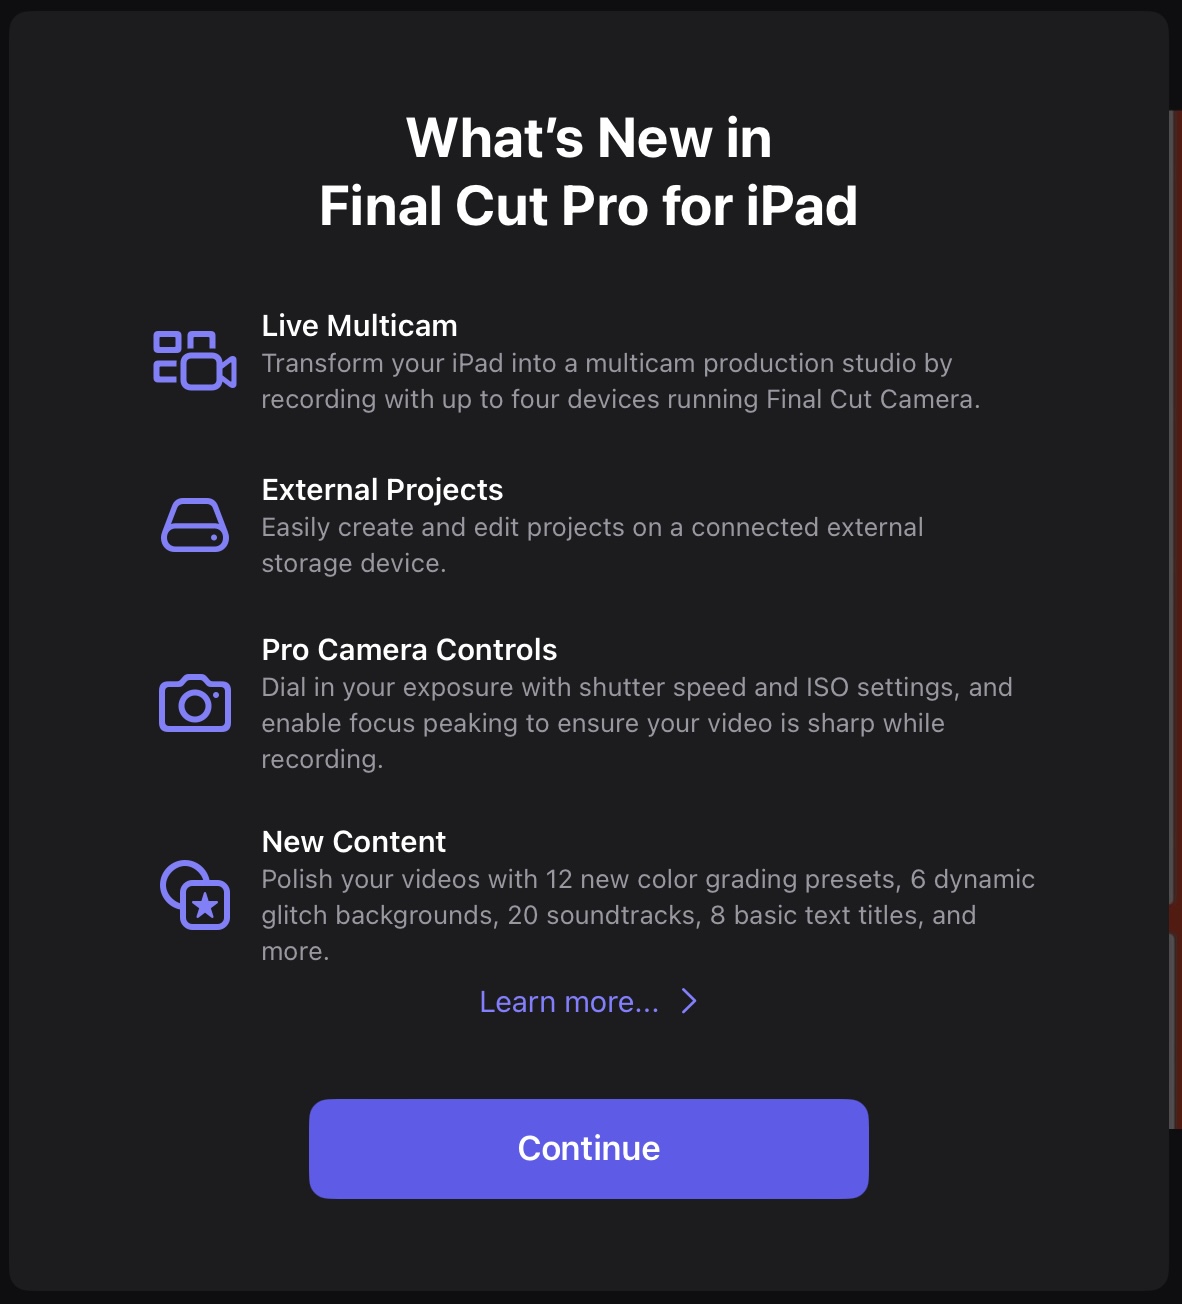This screenshot has height=1304, width=1182.
Task: Click the word "more." under New Content
Action: 295,952
